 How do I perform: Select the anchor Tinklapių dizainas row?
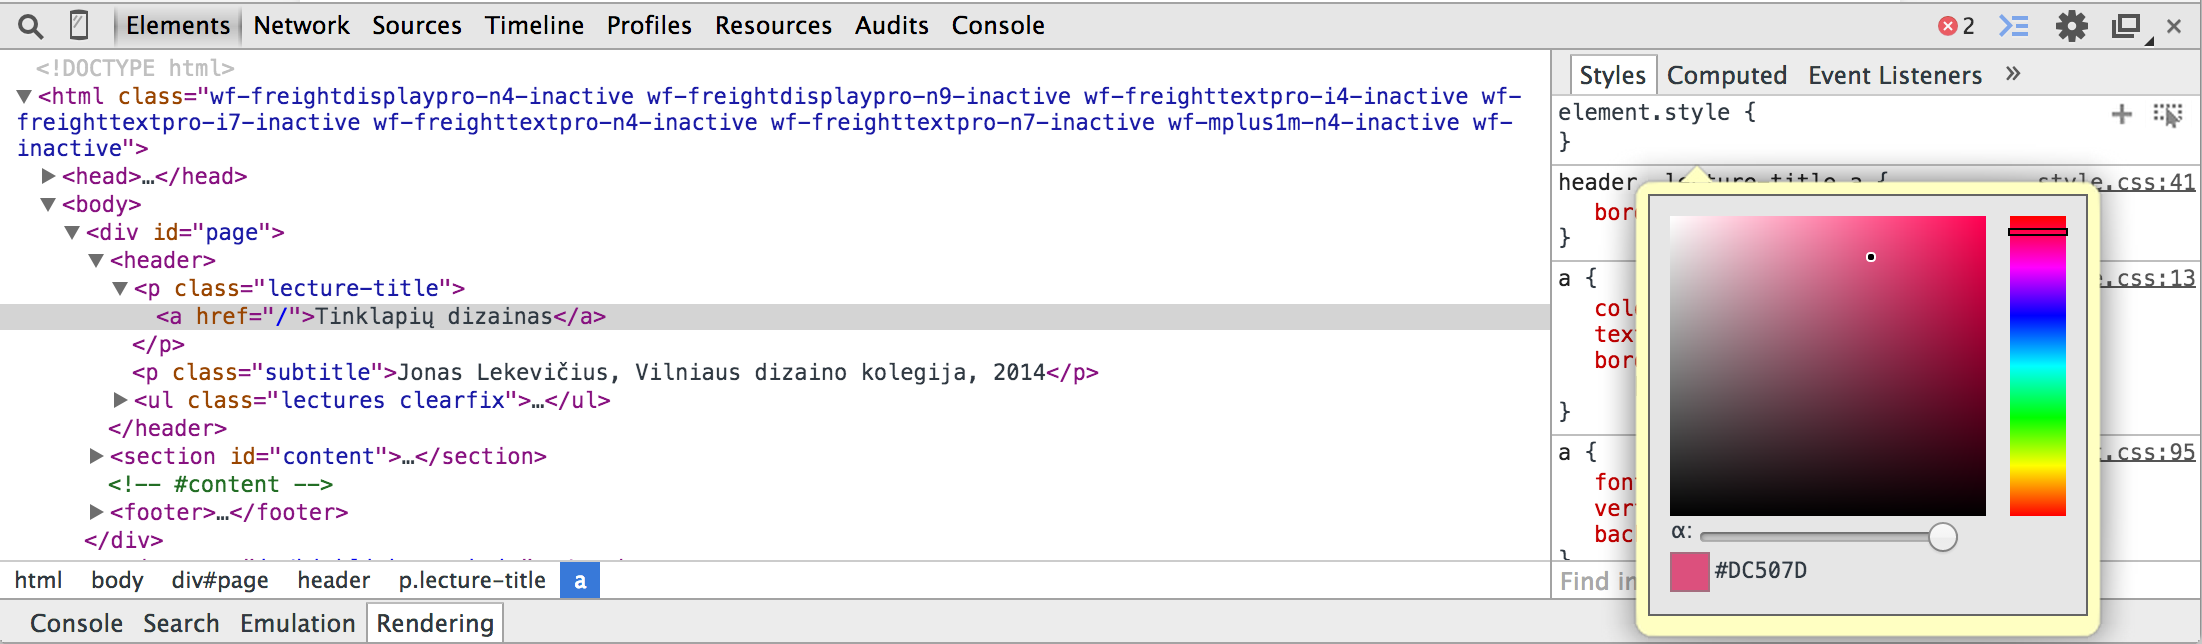(x=775, y=317)
